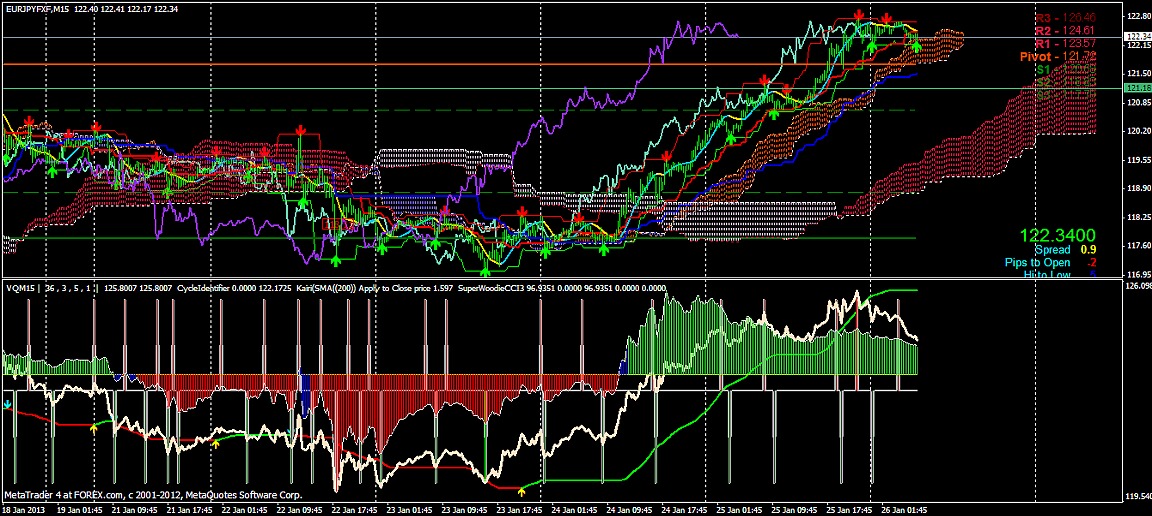Click the white current price tag 122.34
The height and width of the screenshot is (516, 1152).
click(x=1137, y=36)
